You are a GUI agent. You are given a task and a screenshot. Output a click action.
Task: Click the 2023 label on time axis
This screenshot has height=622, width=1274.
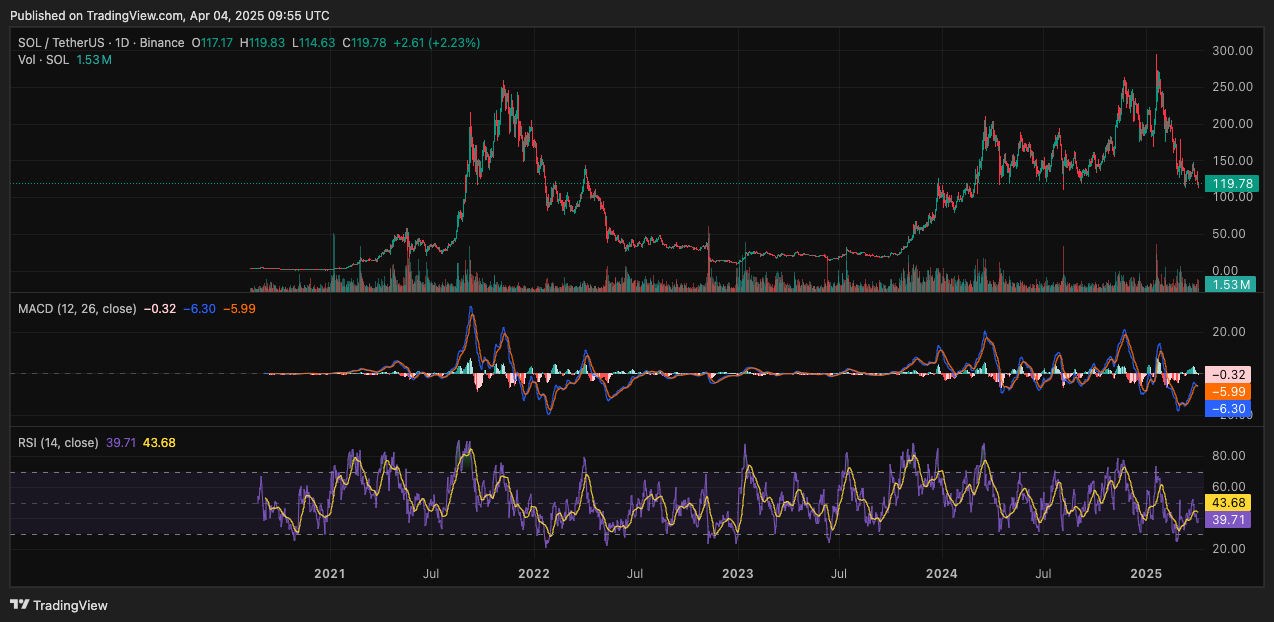point(737,574)
